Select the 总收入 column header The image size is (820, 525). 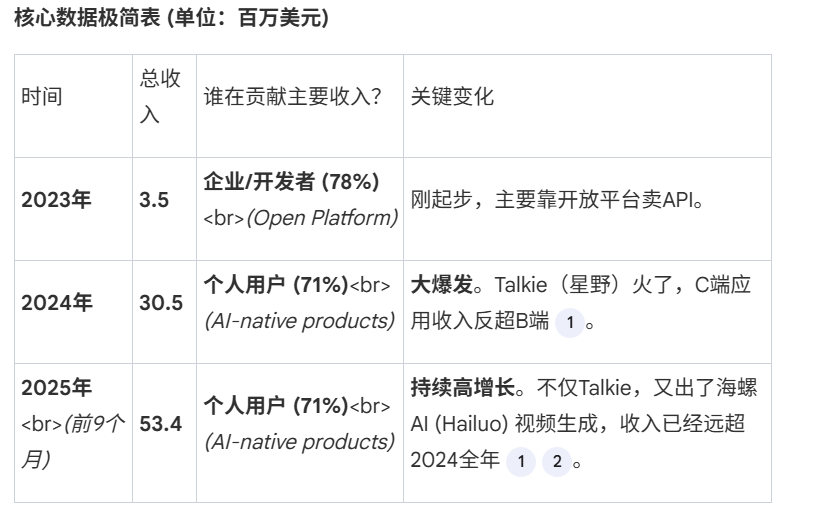coord(159,97)
